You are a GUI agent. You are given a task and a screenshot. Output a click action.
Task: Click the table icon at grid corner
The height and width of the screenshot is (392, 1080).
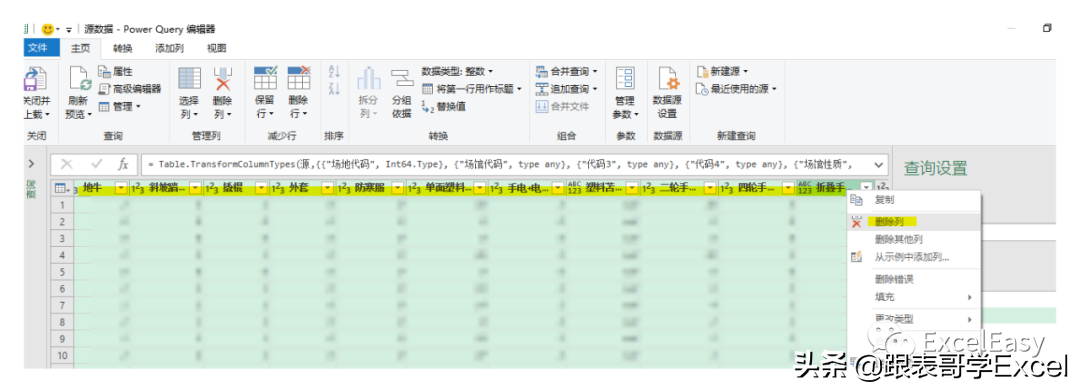point(59,187)
